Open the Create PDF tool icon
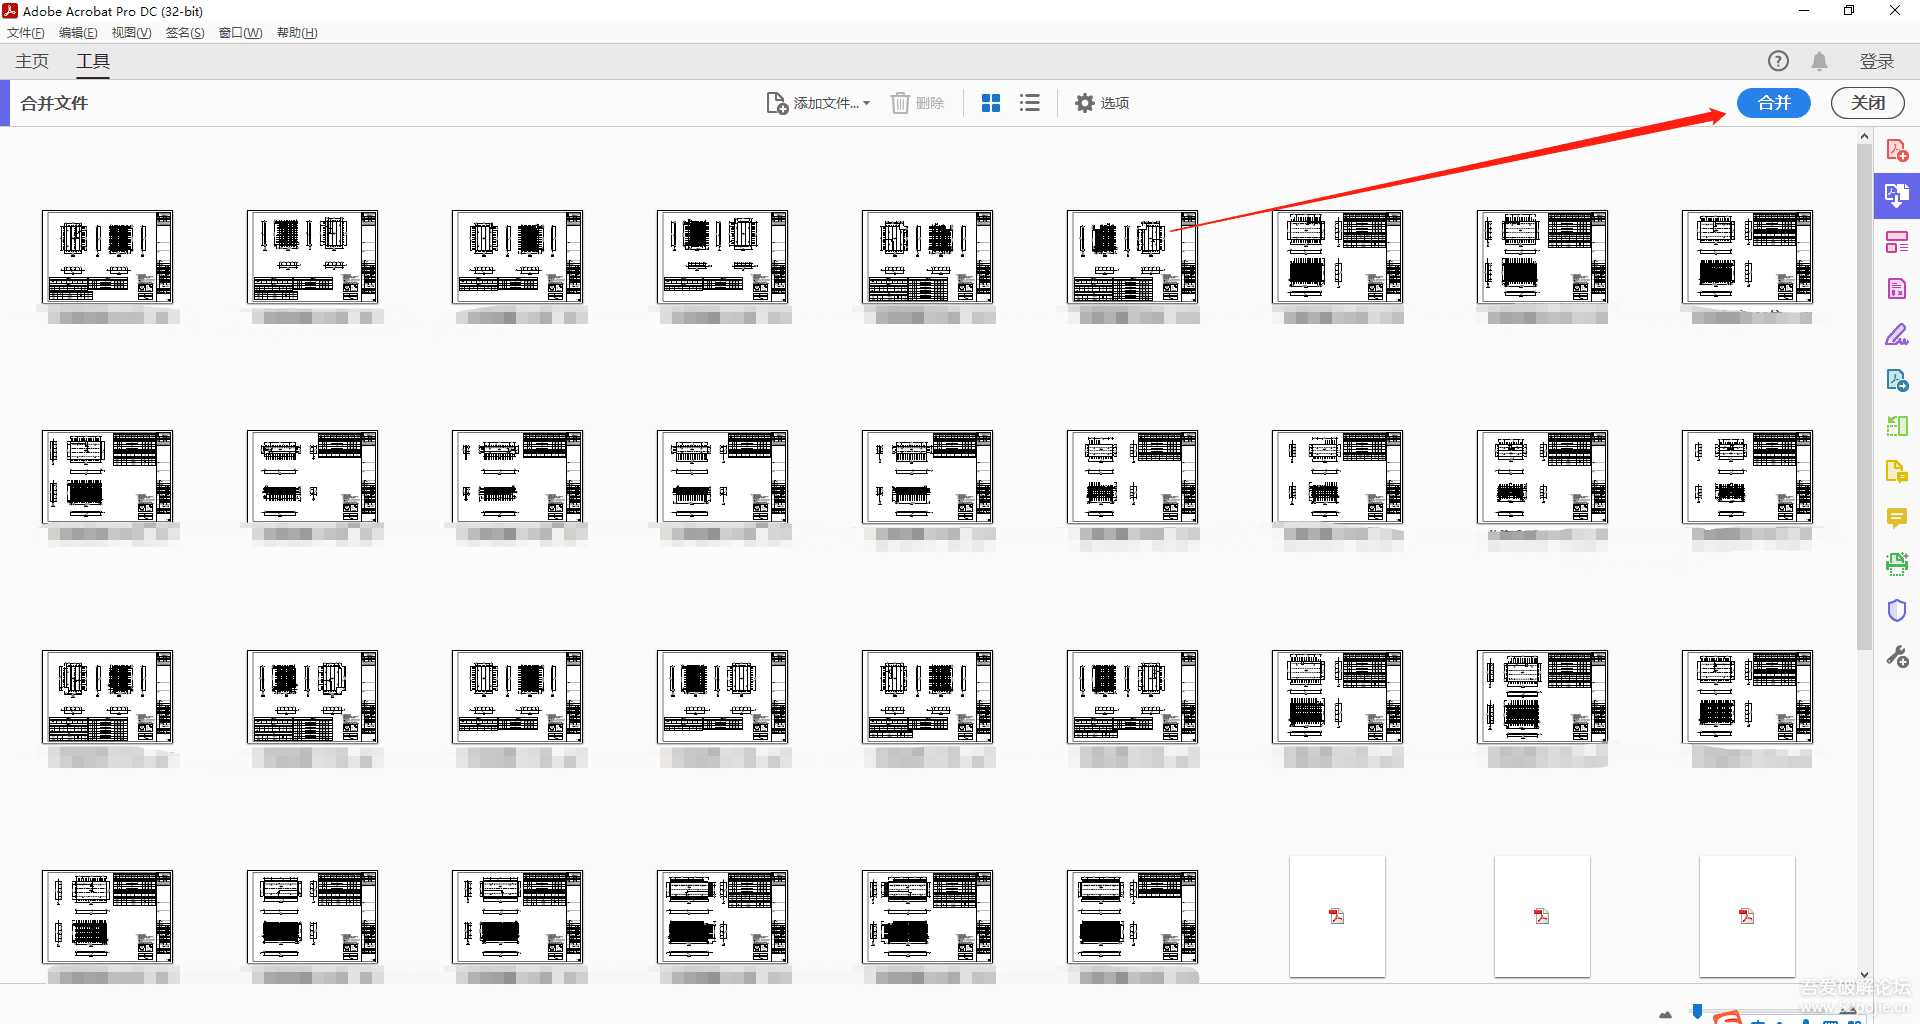 [1897, 150]
